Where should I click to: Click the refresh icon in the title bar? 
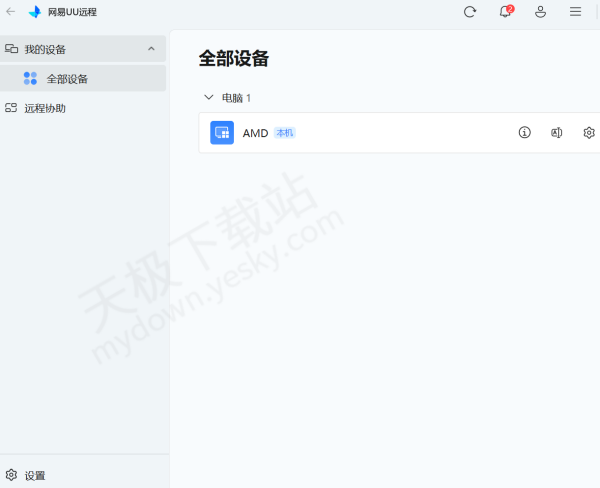(470, 12)
